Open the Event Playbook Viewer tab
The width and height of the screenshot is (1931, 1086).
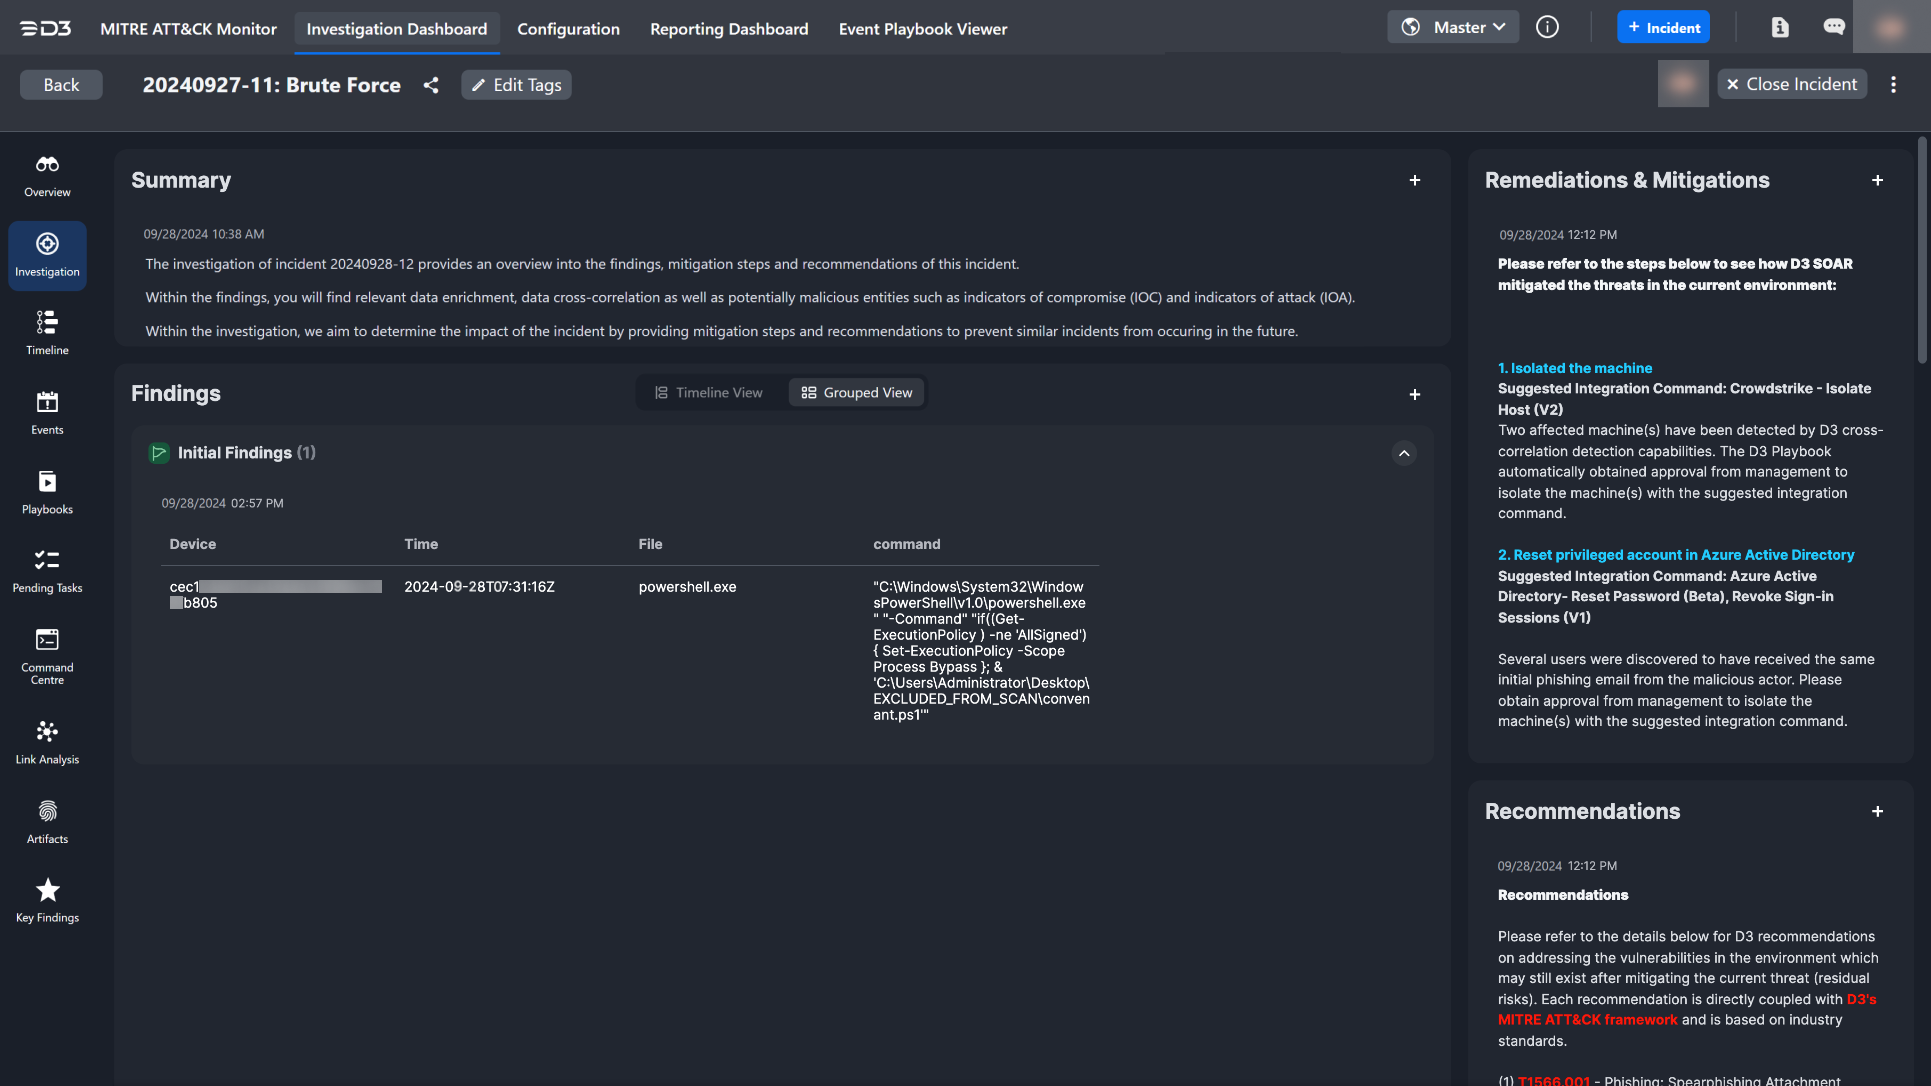[x=922, y=29]
